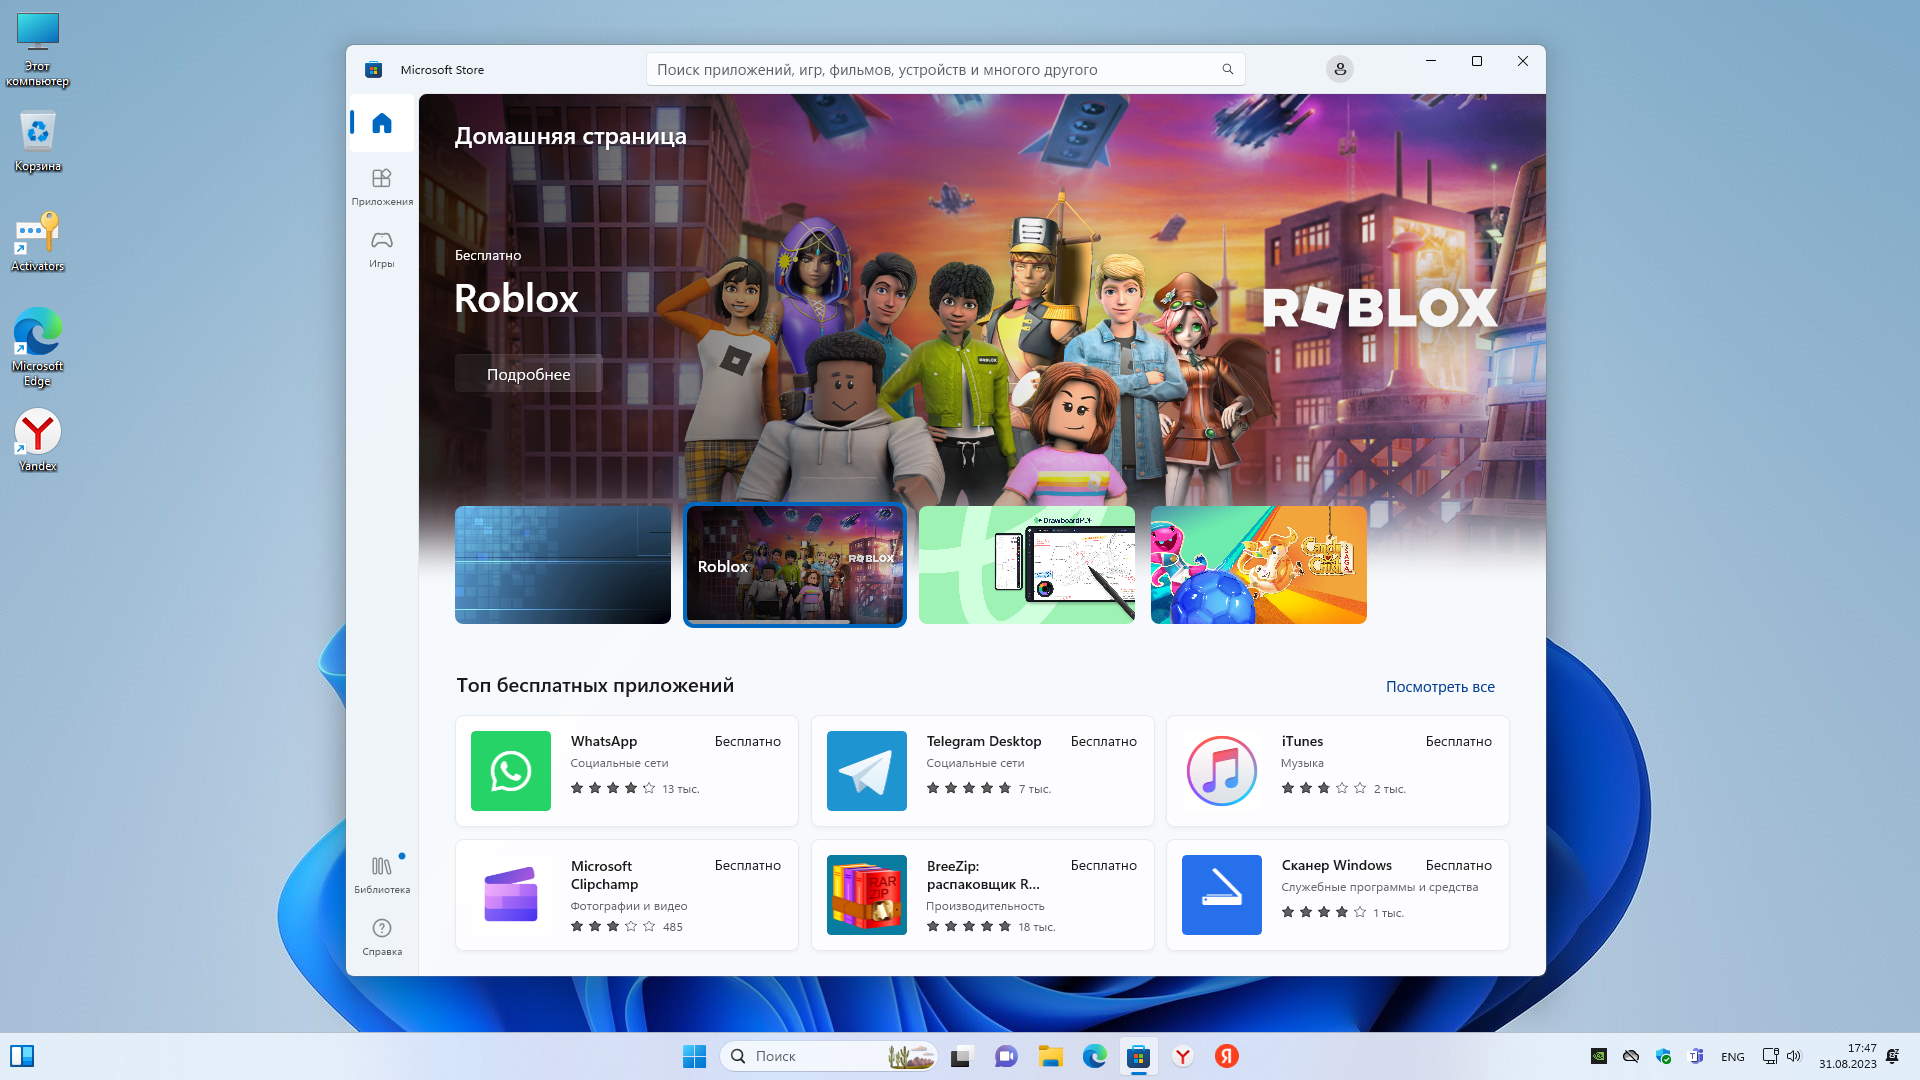Click the search magnifier icon
This screenshot has width=1920, height=1080.
(1227, 69)
